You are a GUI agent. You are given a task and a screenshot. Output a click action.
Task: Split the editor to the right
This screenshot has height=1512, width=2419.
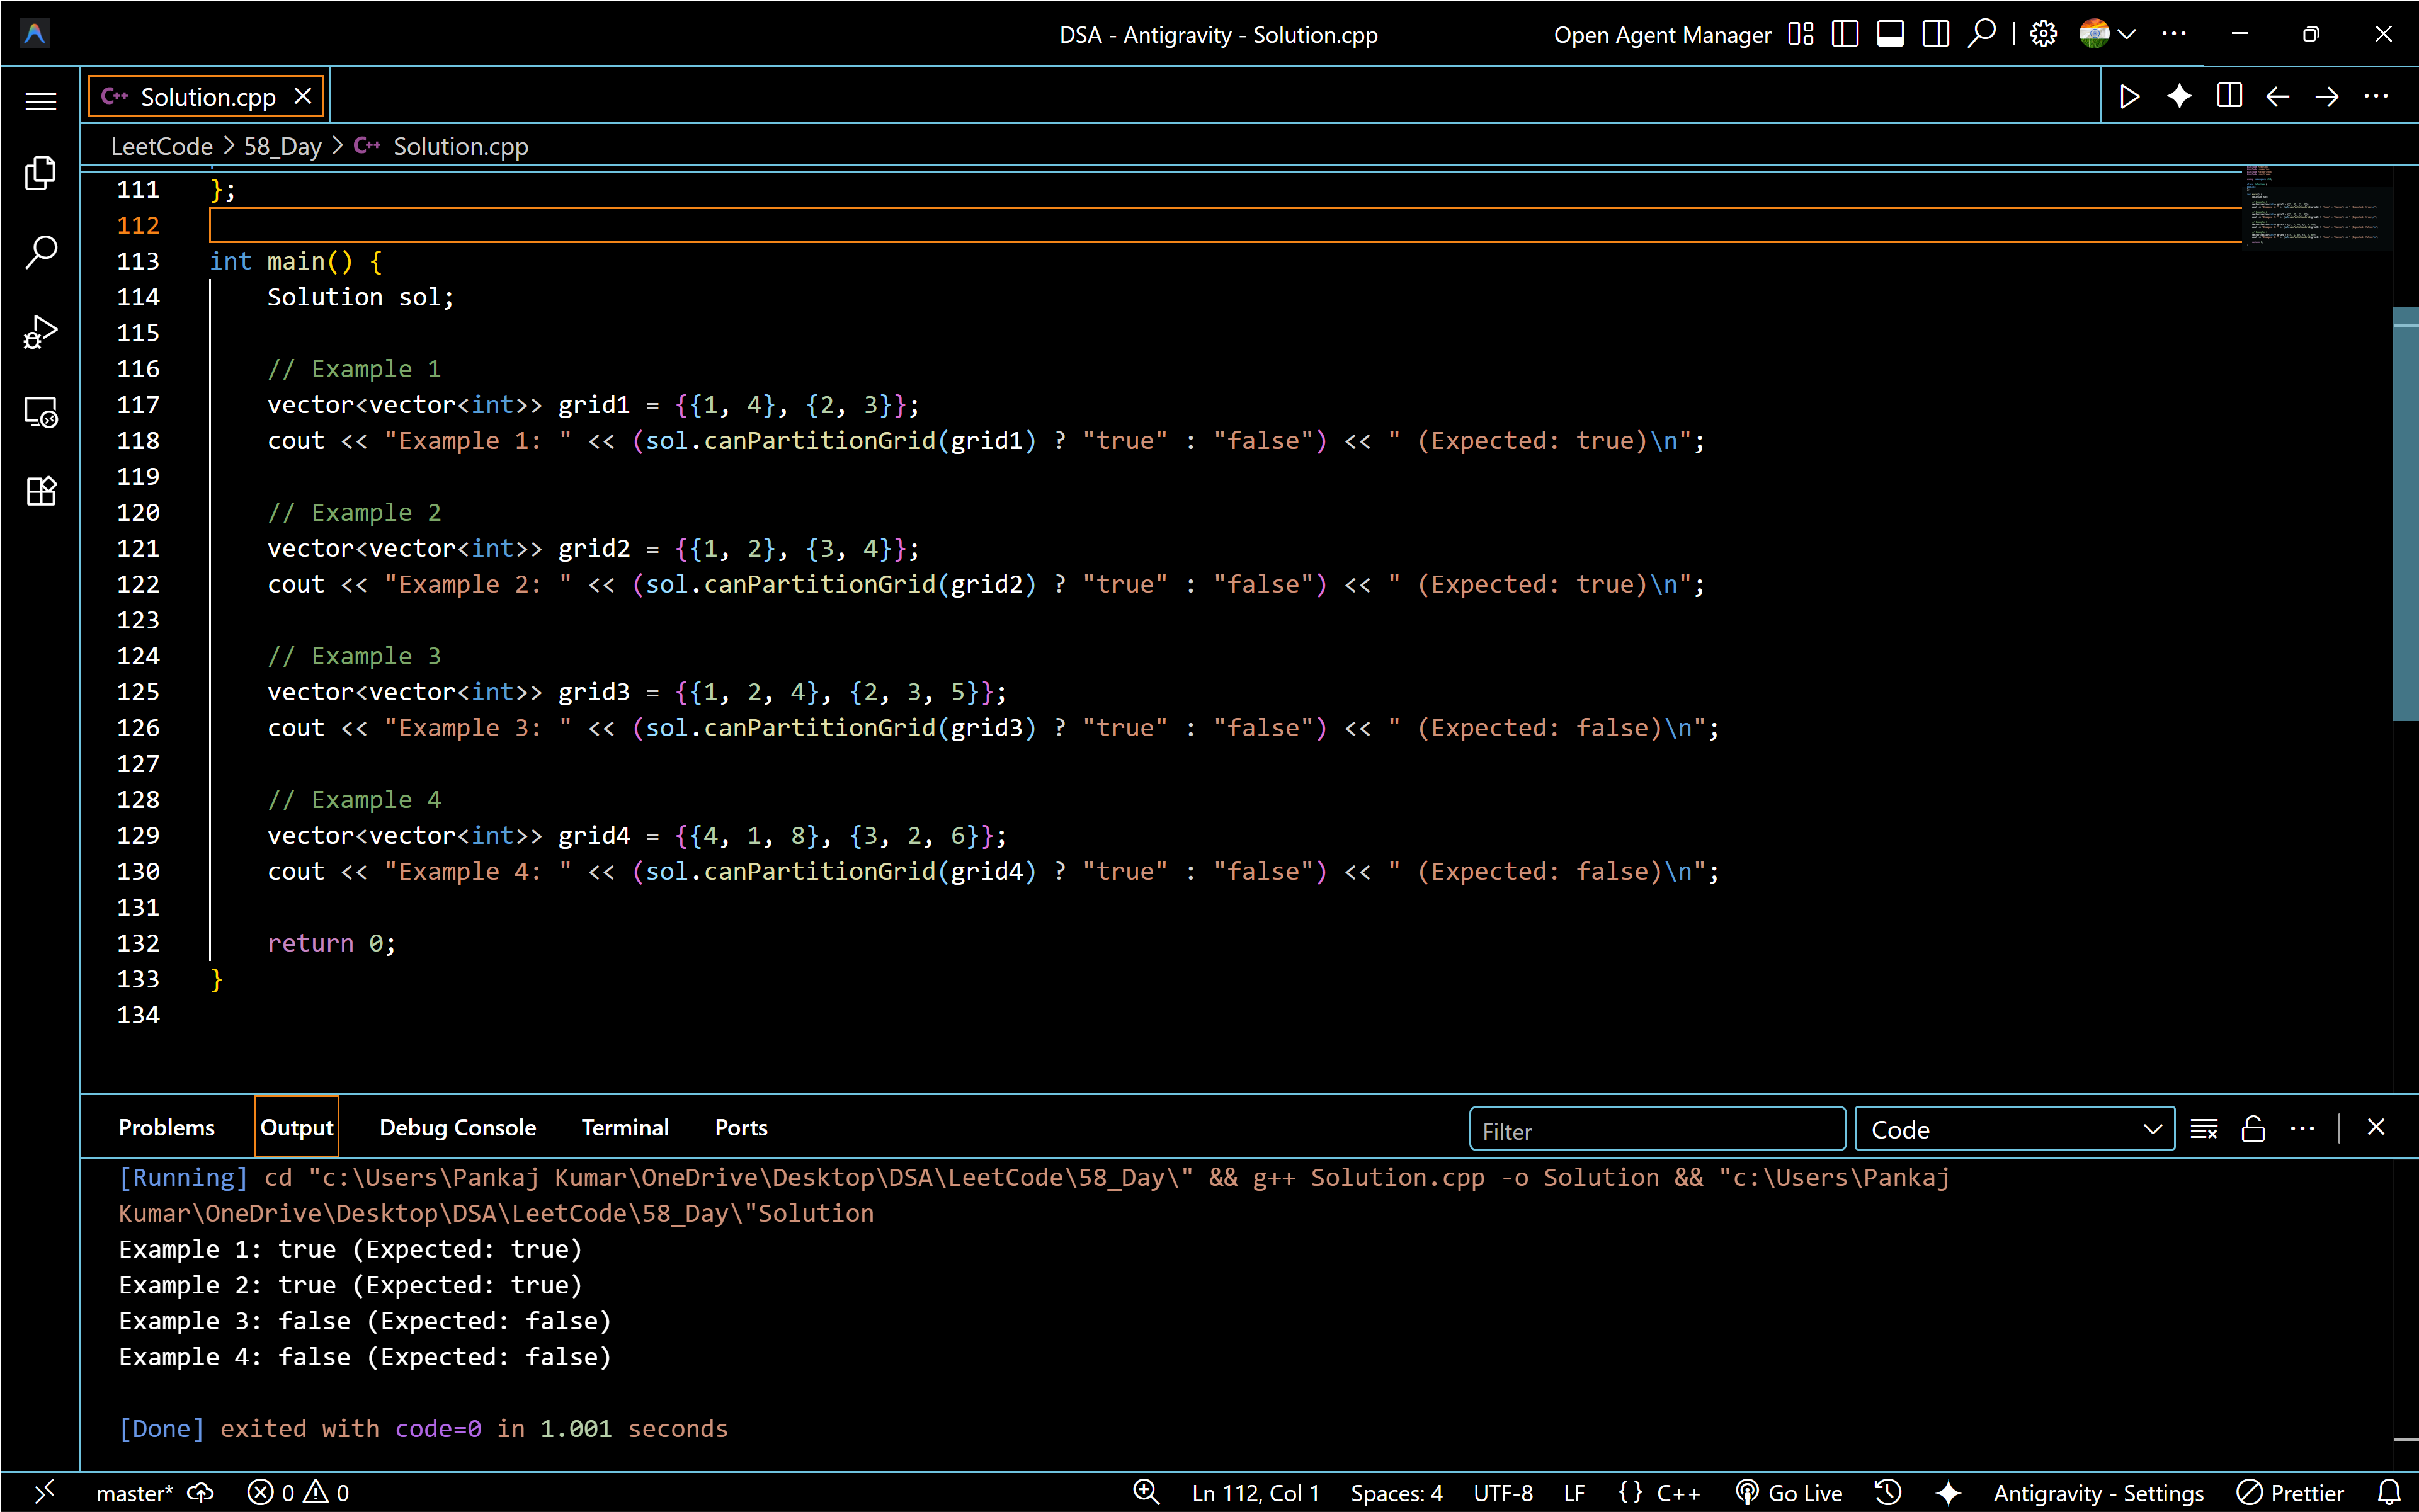[2229, 97]
